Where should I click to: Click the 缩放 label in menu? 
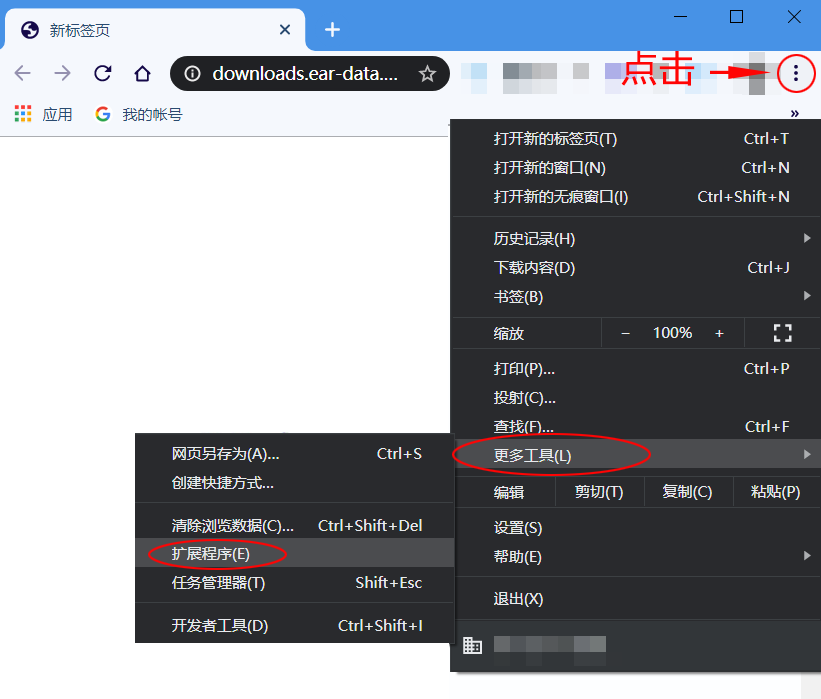[509, 334]
